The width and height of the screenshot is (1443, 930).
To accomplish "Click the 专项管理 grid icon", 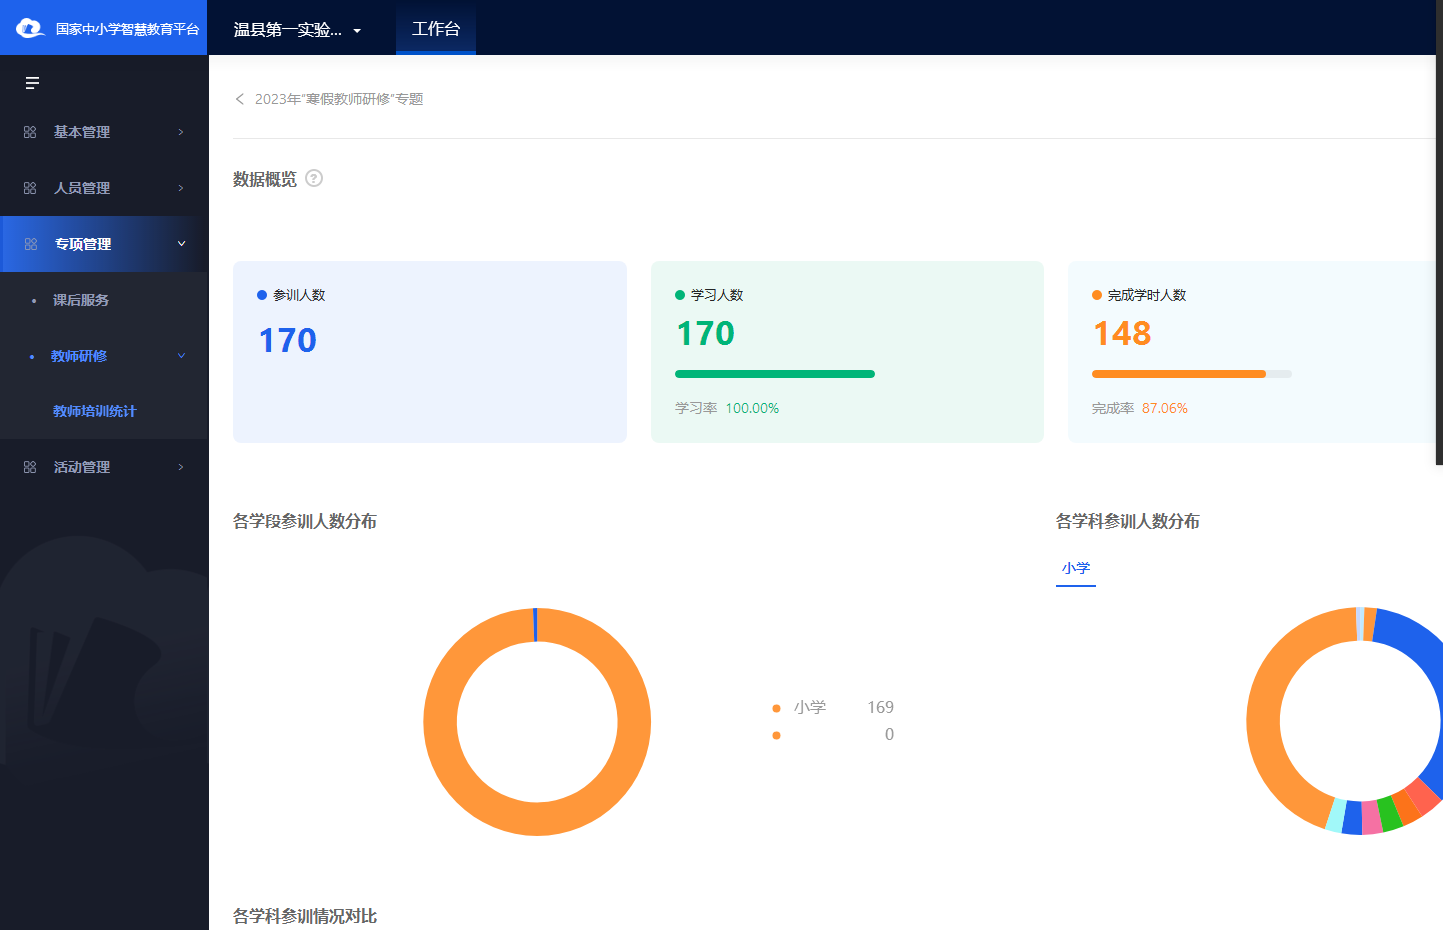I will click(x=31, y=244).
